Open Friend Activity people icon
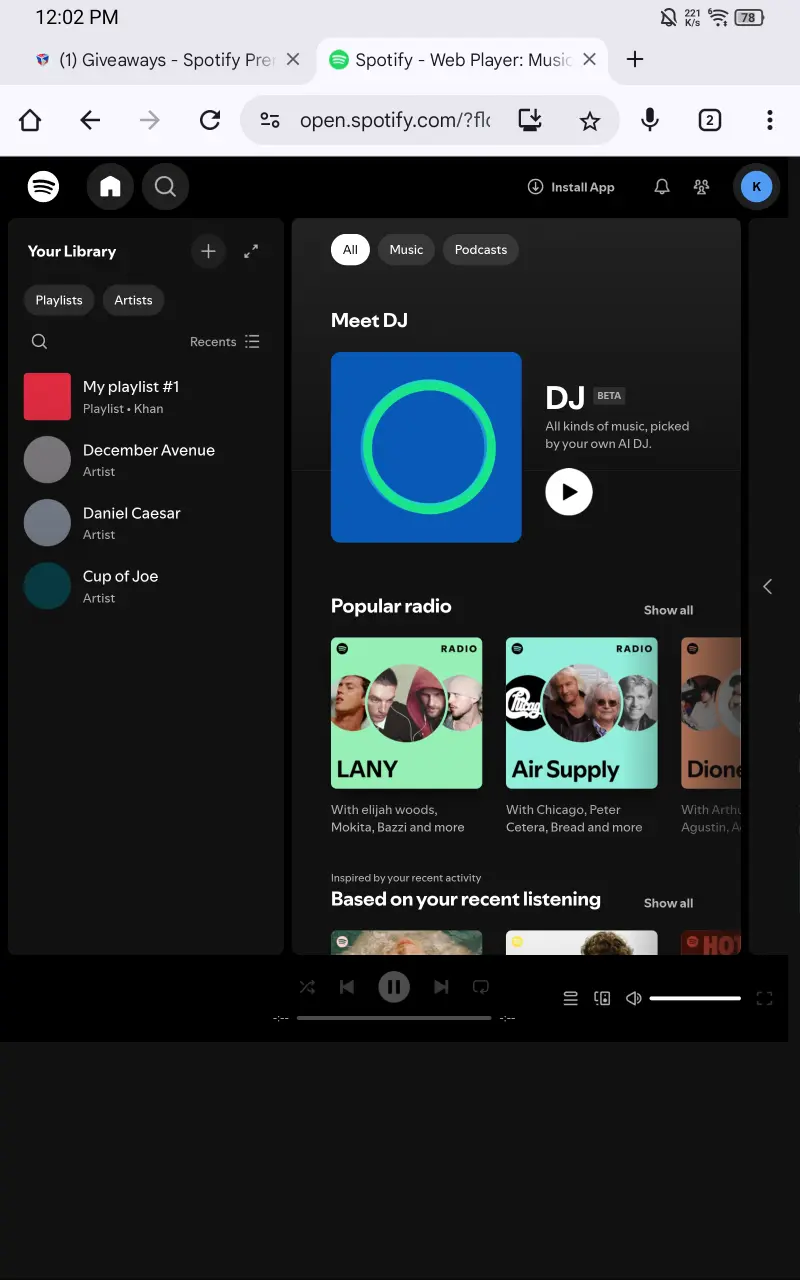800x1280 pixels. pos(702,187)
